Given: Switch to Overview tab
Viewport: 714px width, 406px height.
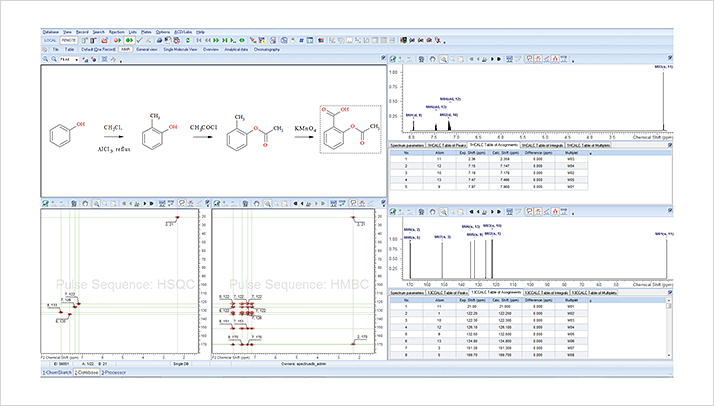Looking at the screenshot, I should point(211,49).
